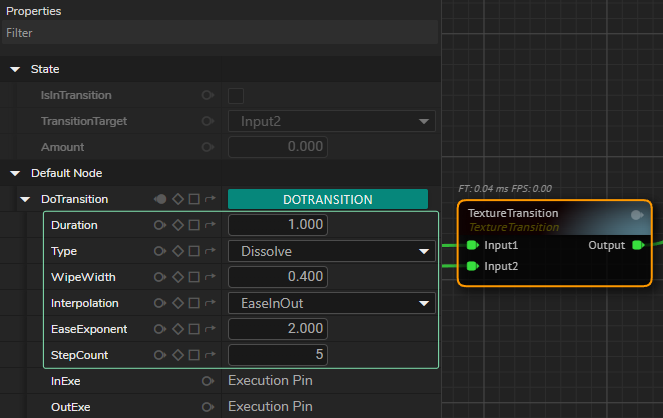The height and width of the screenshot is (418, 663).
Task: Click the Filter search field
Action: pos(220,33)
